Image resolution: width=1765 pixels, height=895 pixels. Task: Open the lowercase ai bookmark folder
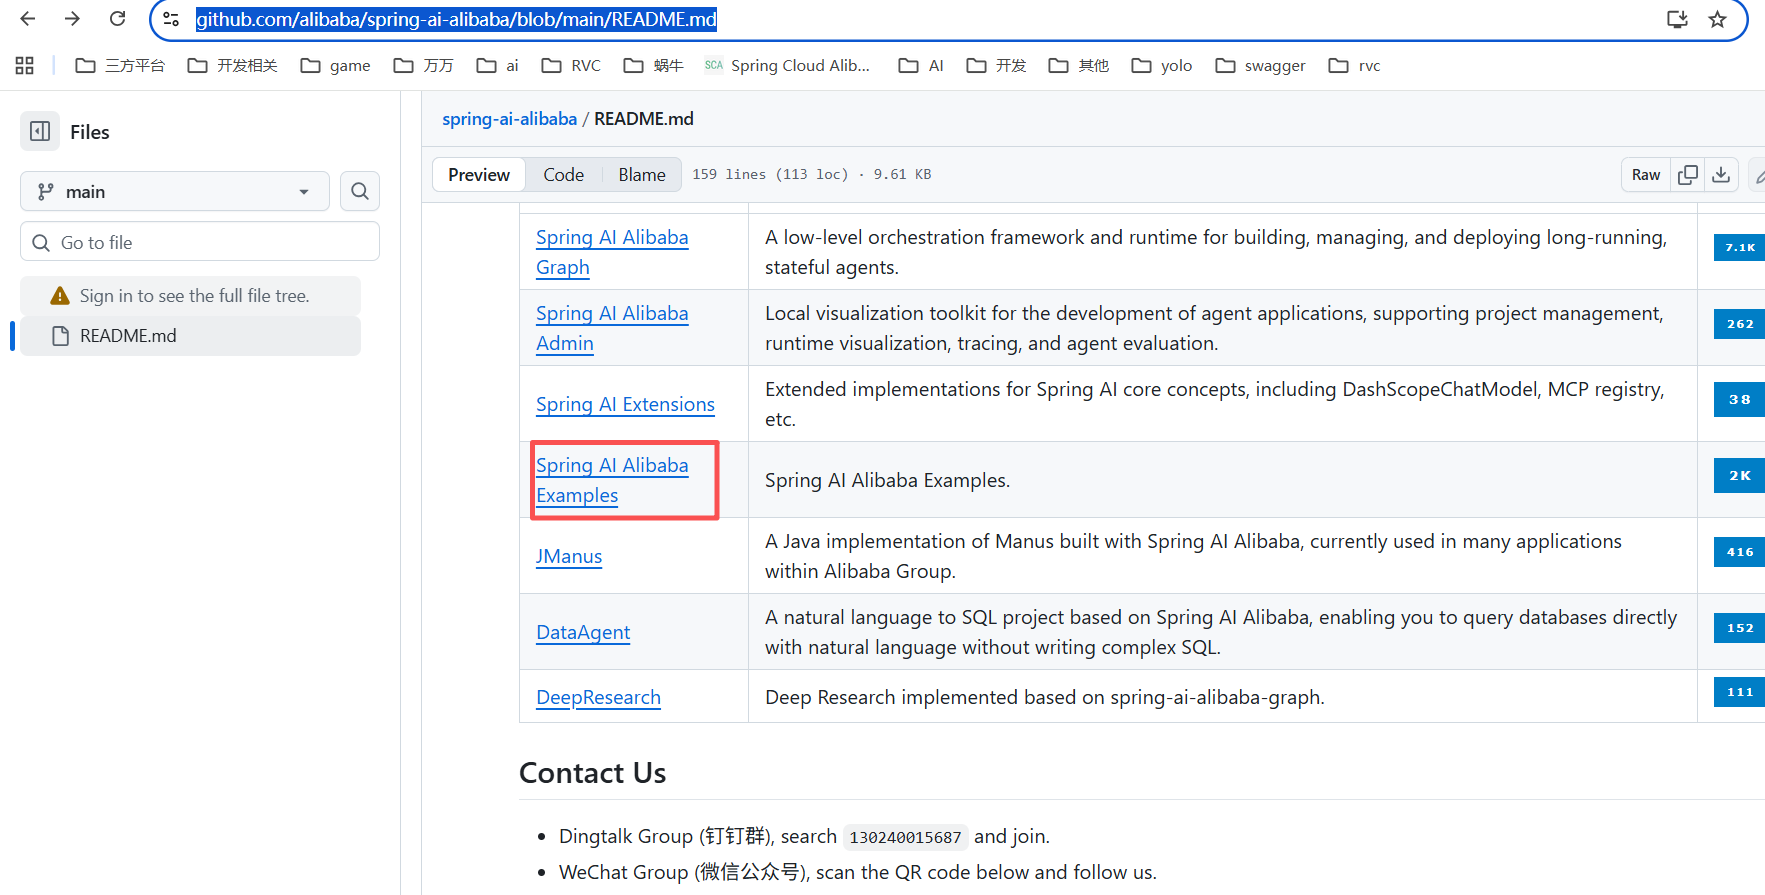click(x=497, y=66)
